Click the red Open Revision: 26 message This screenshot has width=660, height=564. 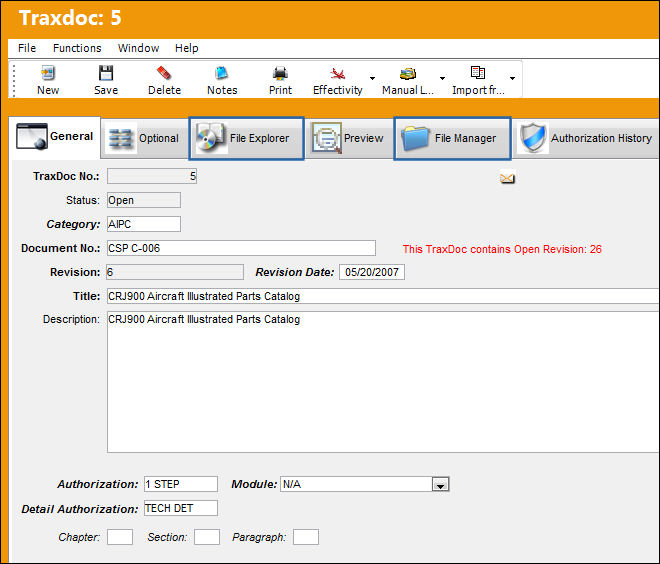click(502, 249)
